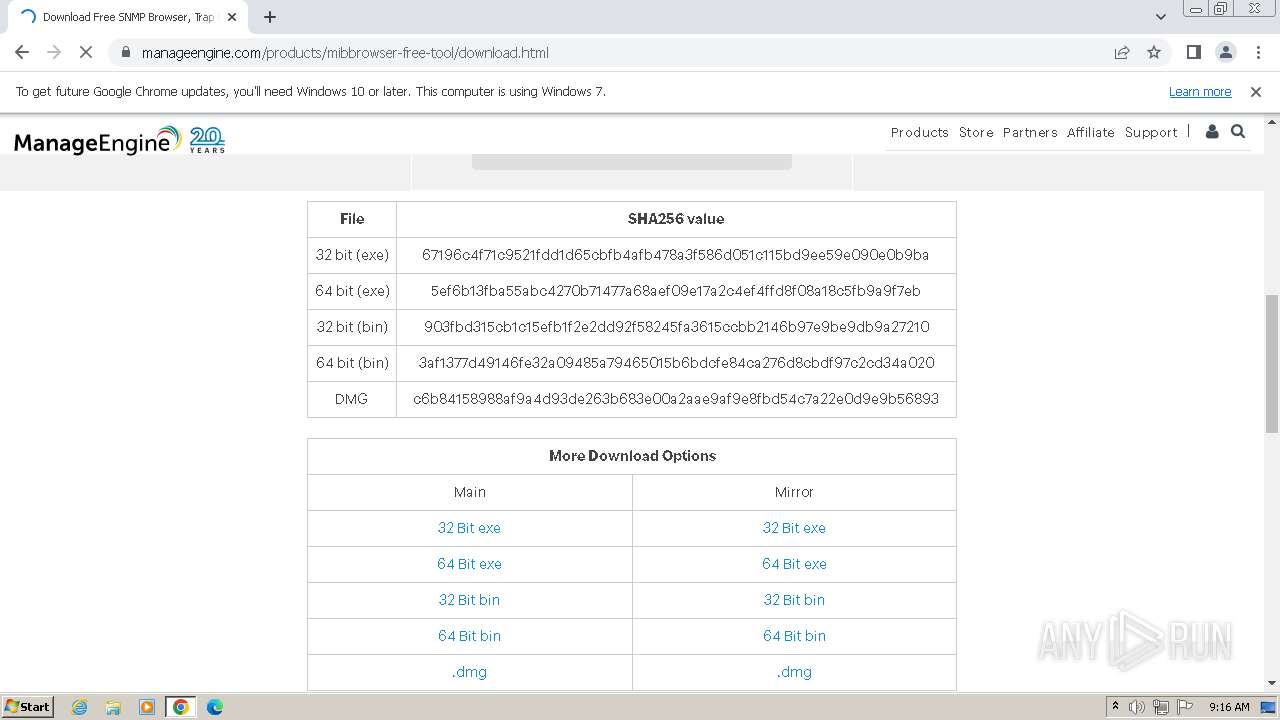
Task: Open Chrome three-dot menu
Action: click(x=1258, y=52)
